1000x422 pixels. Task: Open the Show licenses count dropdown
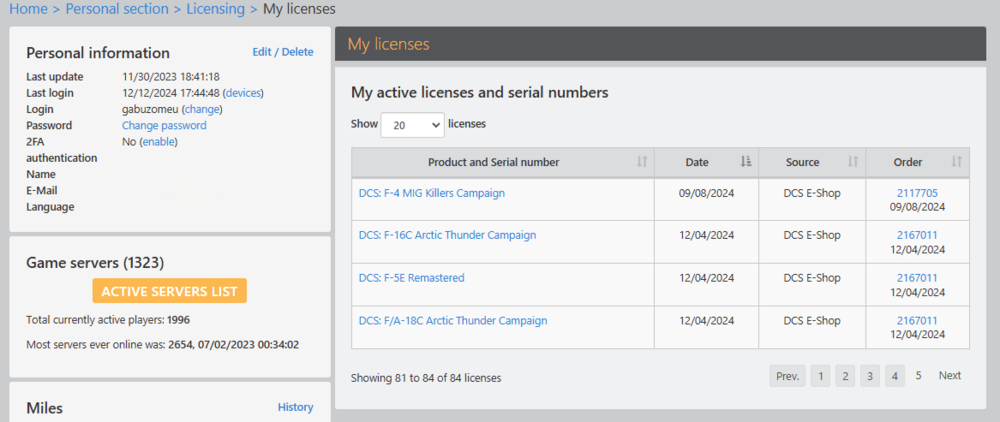point(412,125)
